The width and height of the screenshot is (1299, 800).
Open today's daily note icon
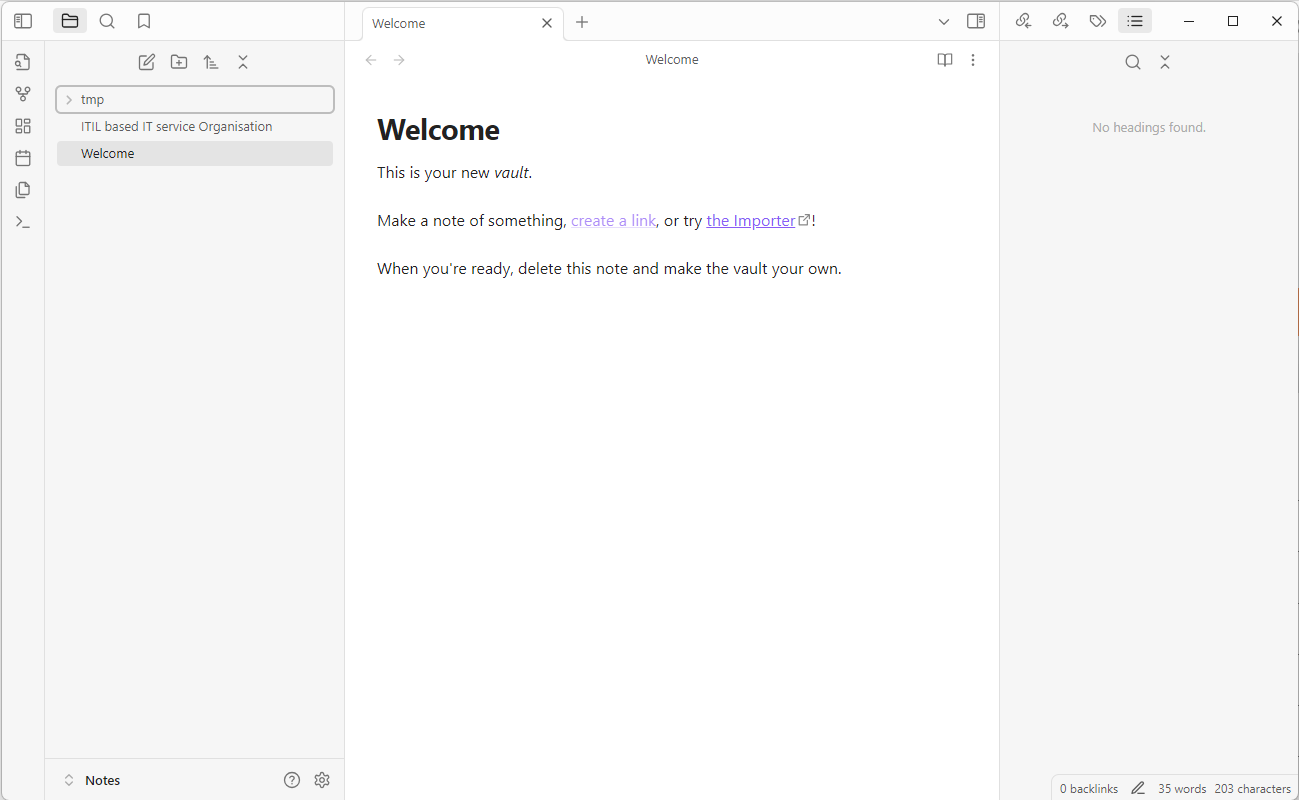click(x=23, y=158)
